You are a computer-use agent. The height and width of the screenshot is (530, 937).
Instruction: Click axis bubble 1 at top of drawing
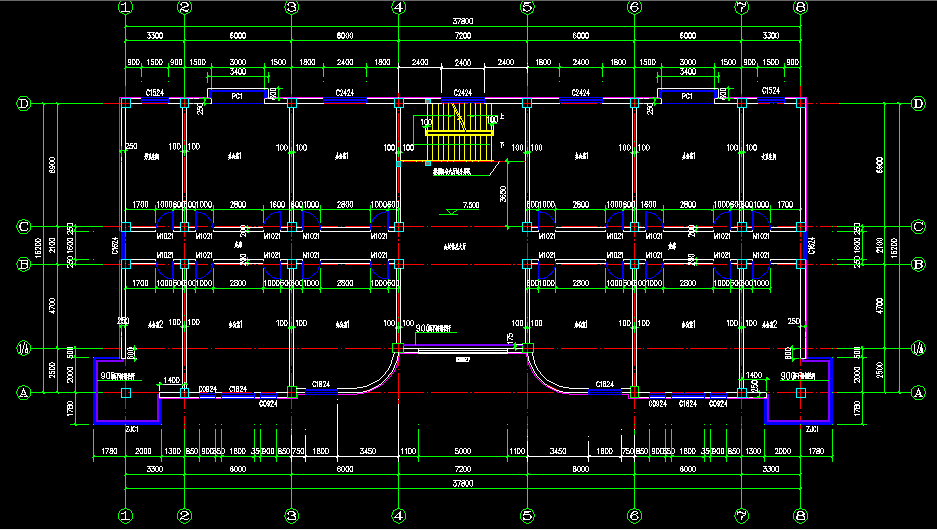click(125, 7)
